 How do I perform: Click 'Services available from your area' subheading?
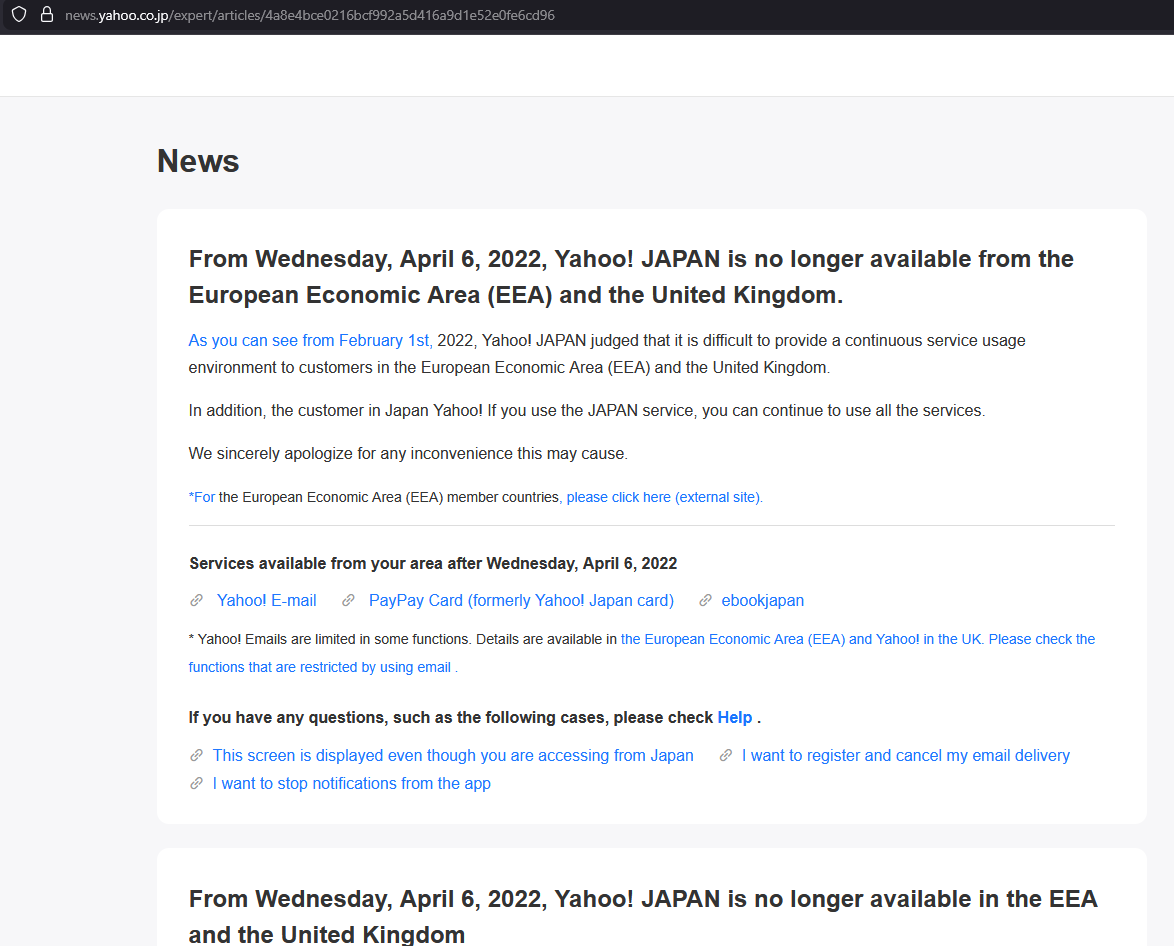click(433, 563)
